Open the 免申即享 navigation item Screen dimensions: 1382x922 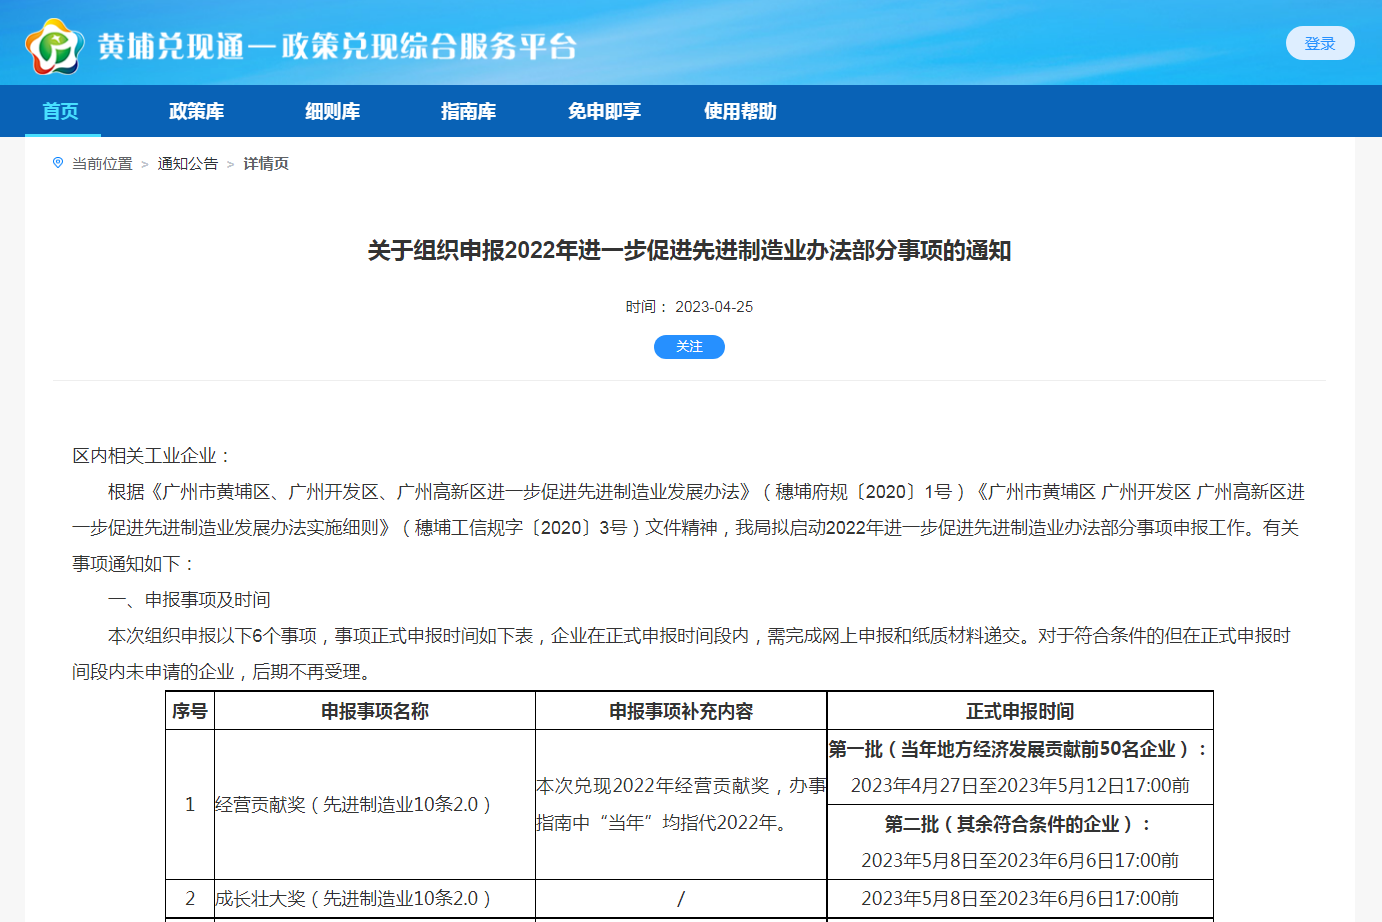point(604,111)
